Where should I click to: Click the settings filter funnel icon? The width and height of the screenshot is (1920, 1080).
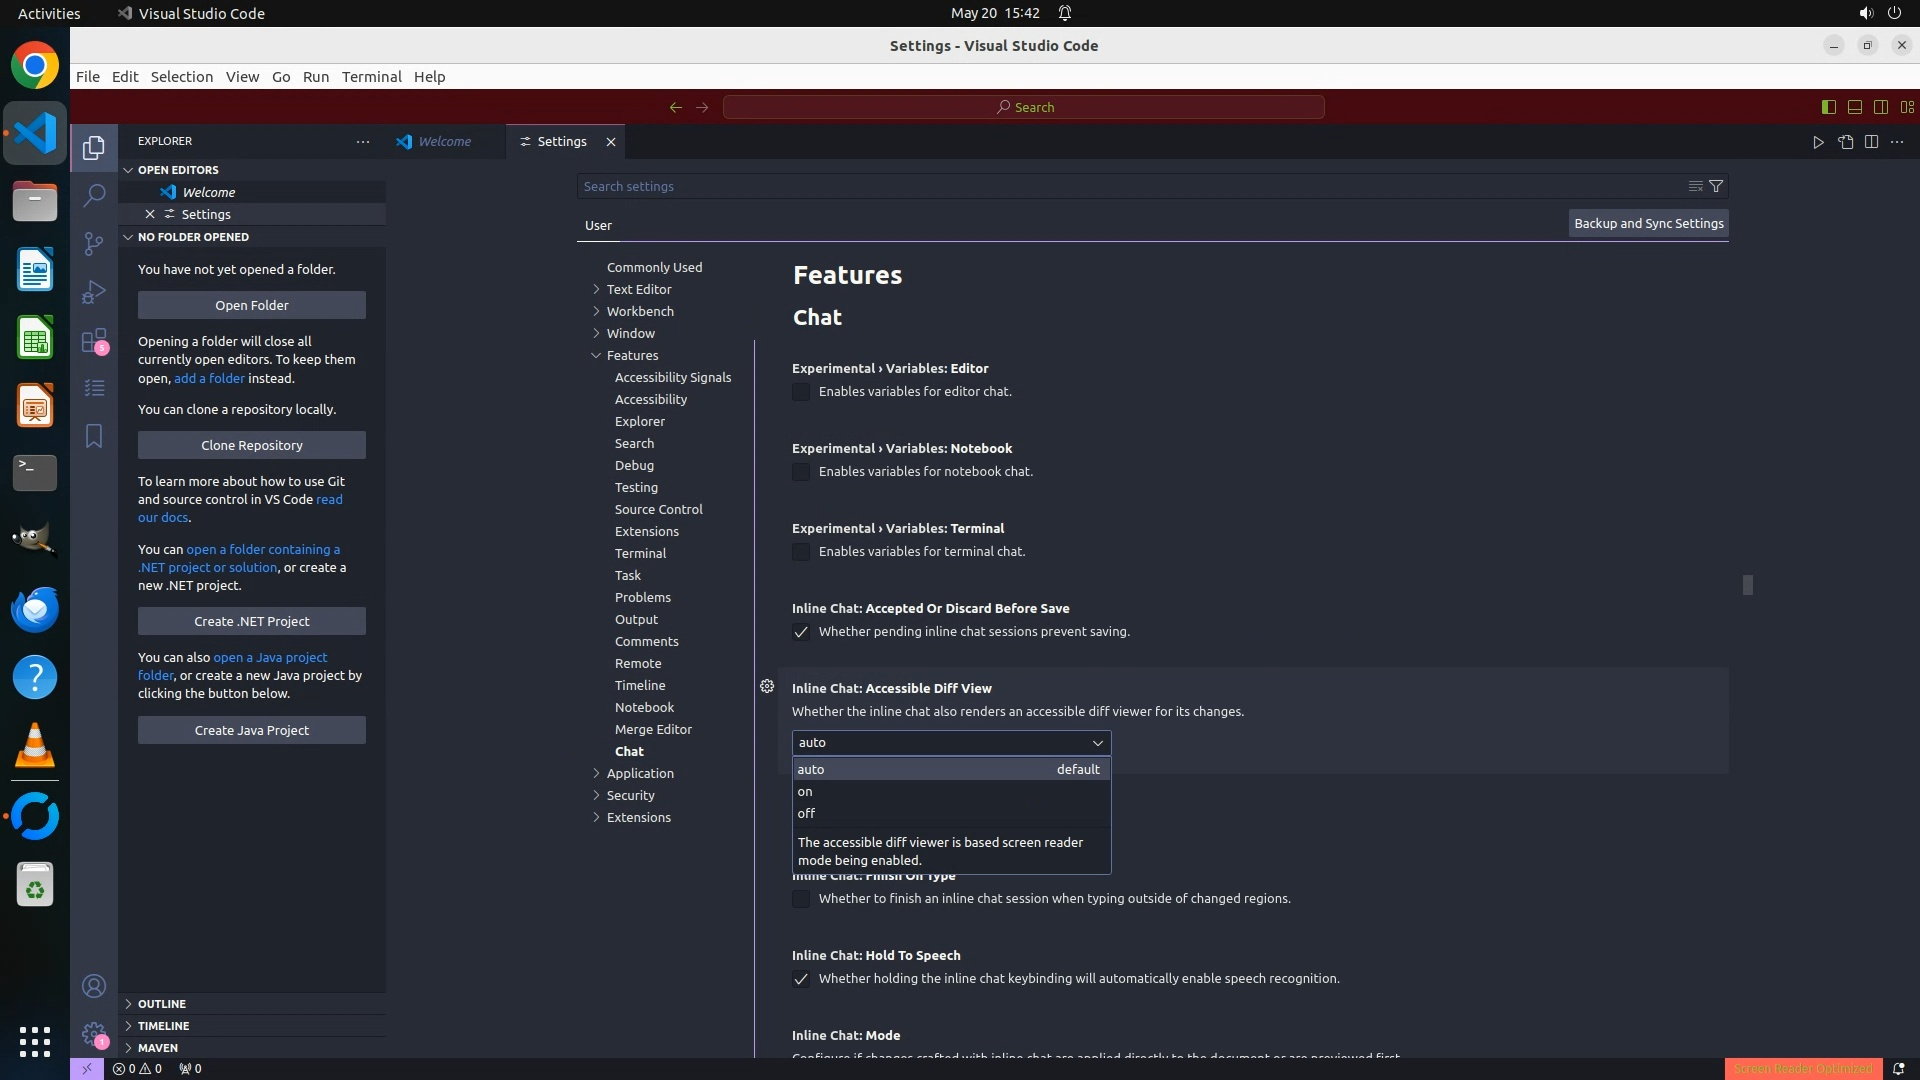click(x=1716, y=186)
